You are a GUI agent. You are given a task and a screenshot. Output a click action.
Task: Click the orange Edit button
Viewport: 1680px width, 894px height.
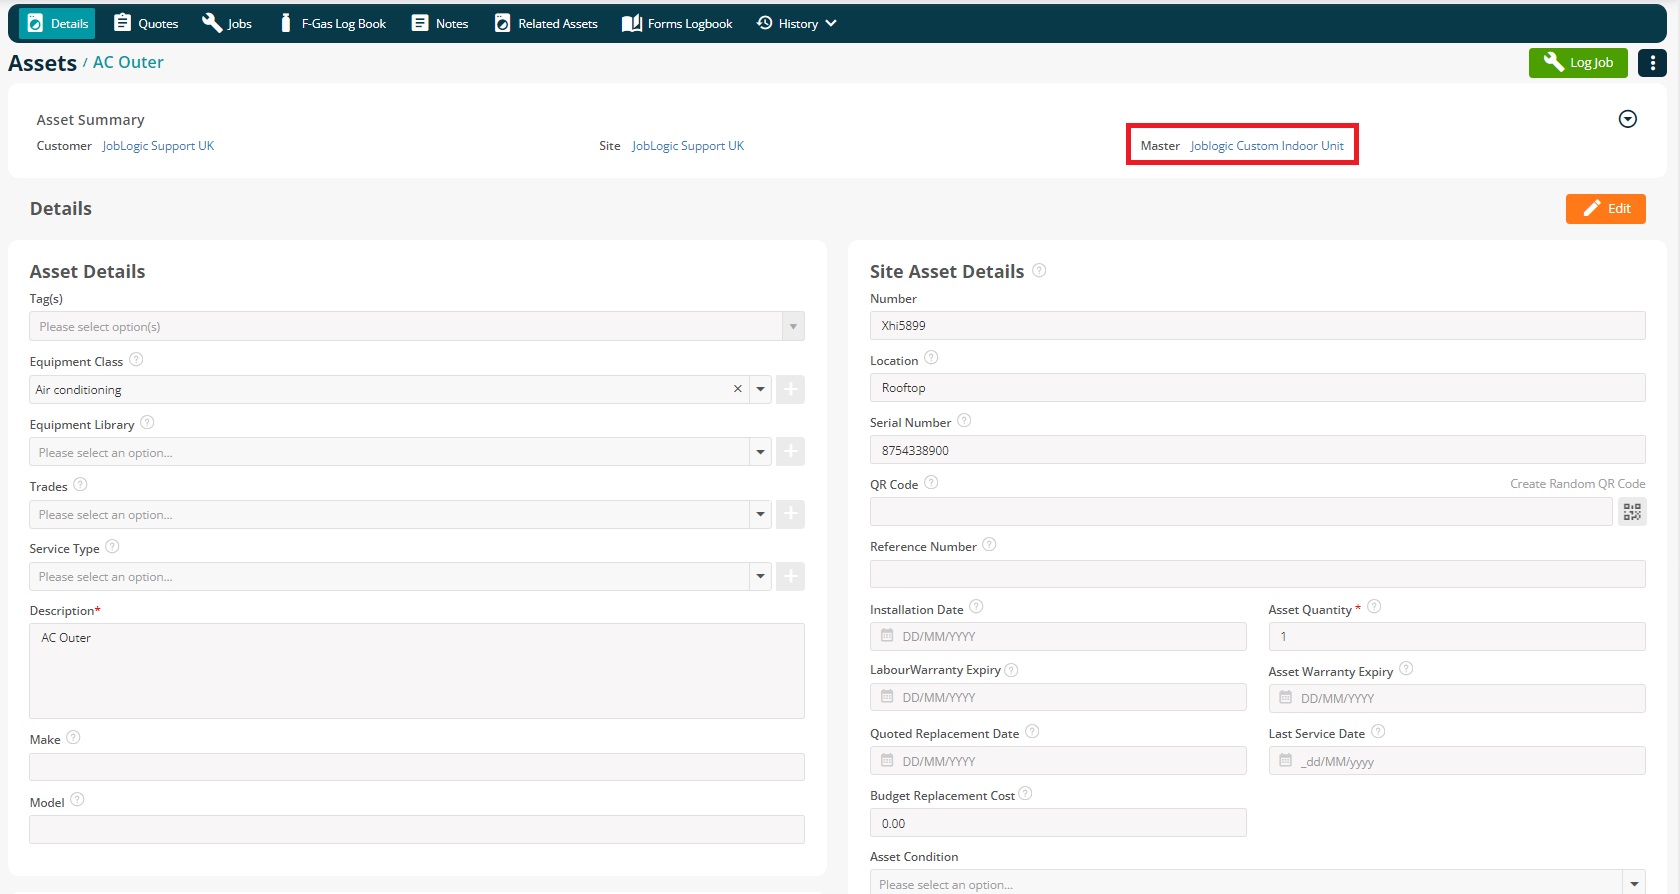pos(1606,209)
